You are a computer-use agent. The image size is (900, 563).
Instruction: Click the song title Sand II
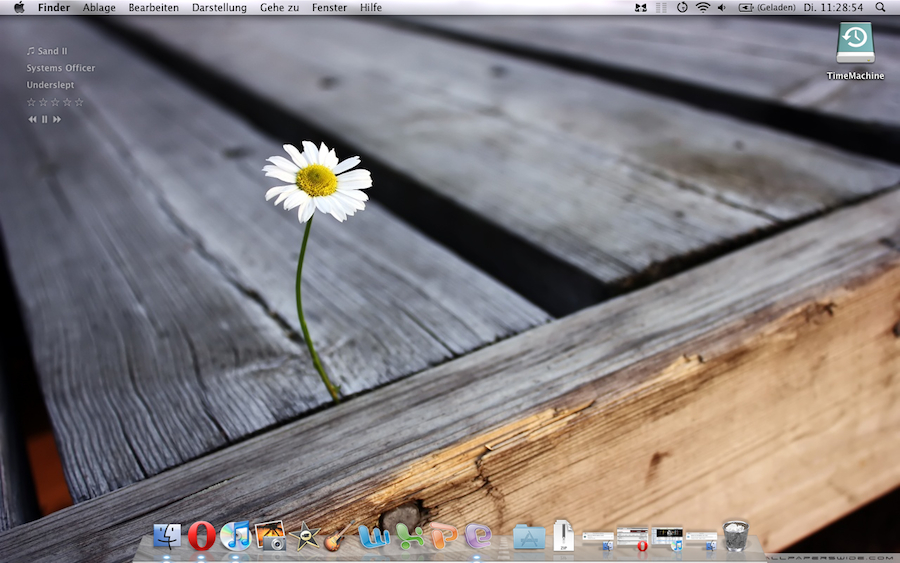(x=52, y=51)
